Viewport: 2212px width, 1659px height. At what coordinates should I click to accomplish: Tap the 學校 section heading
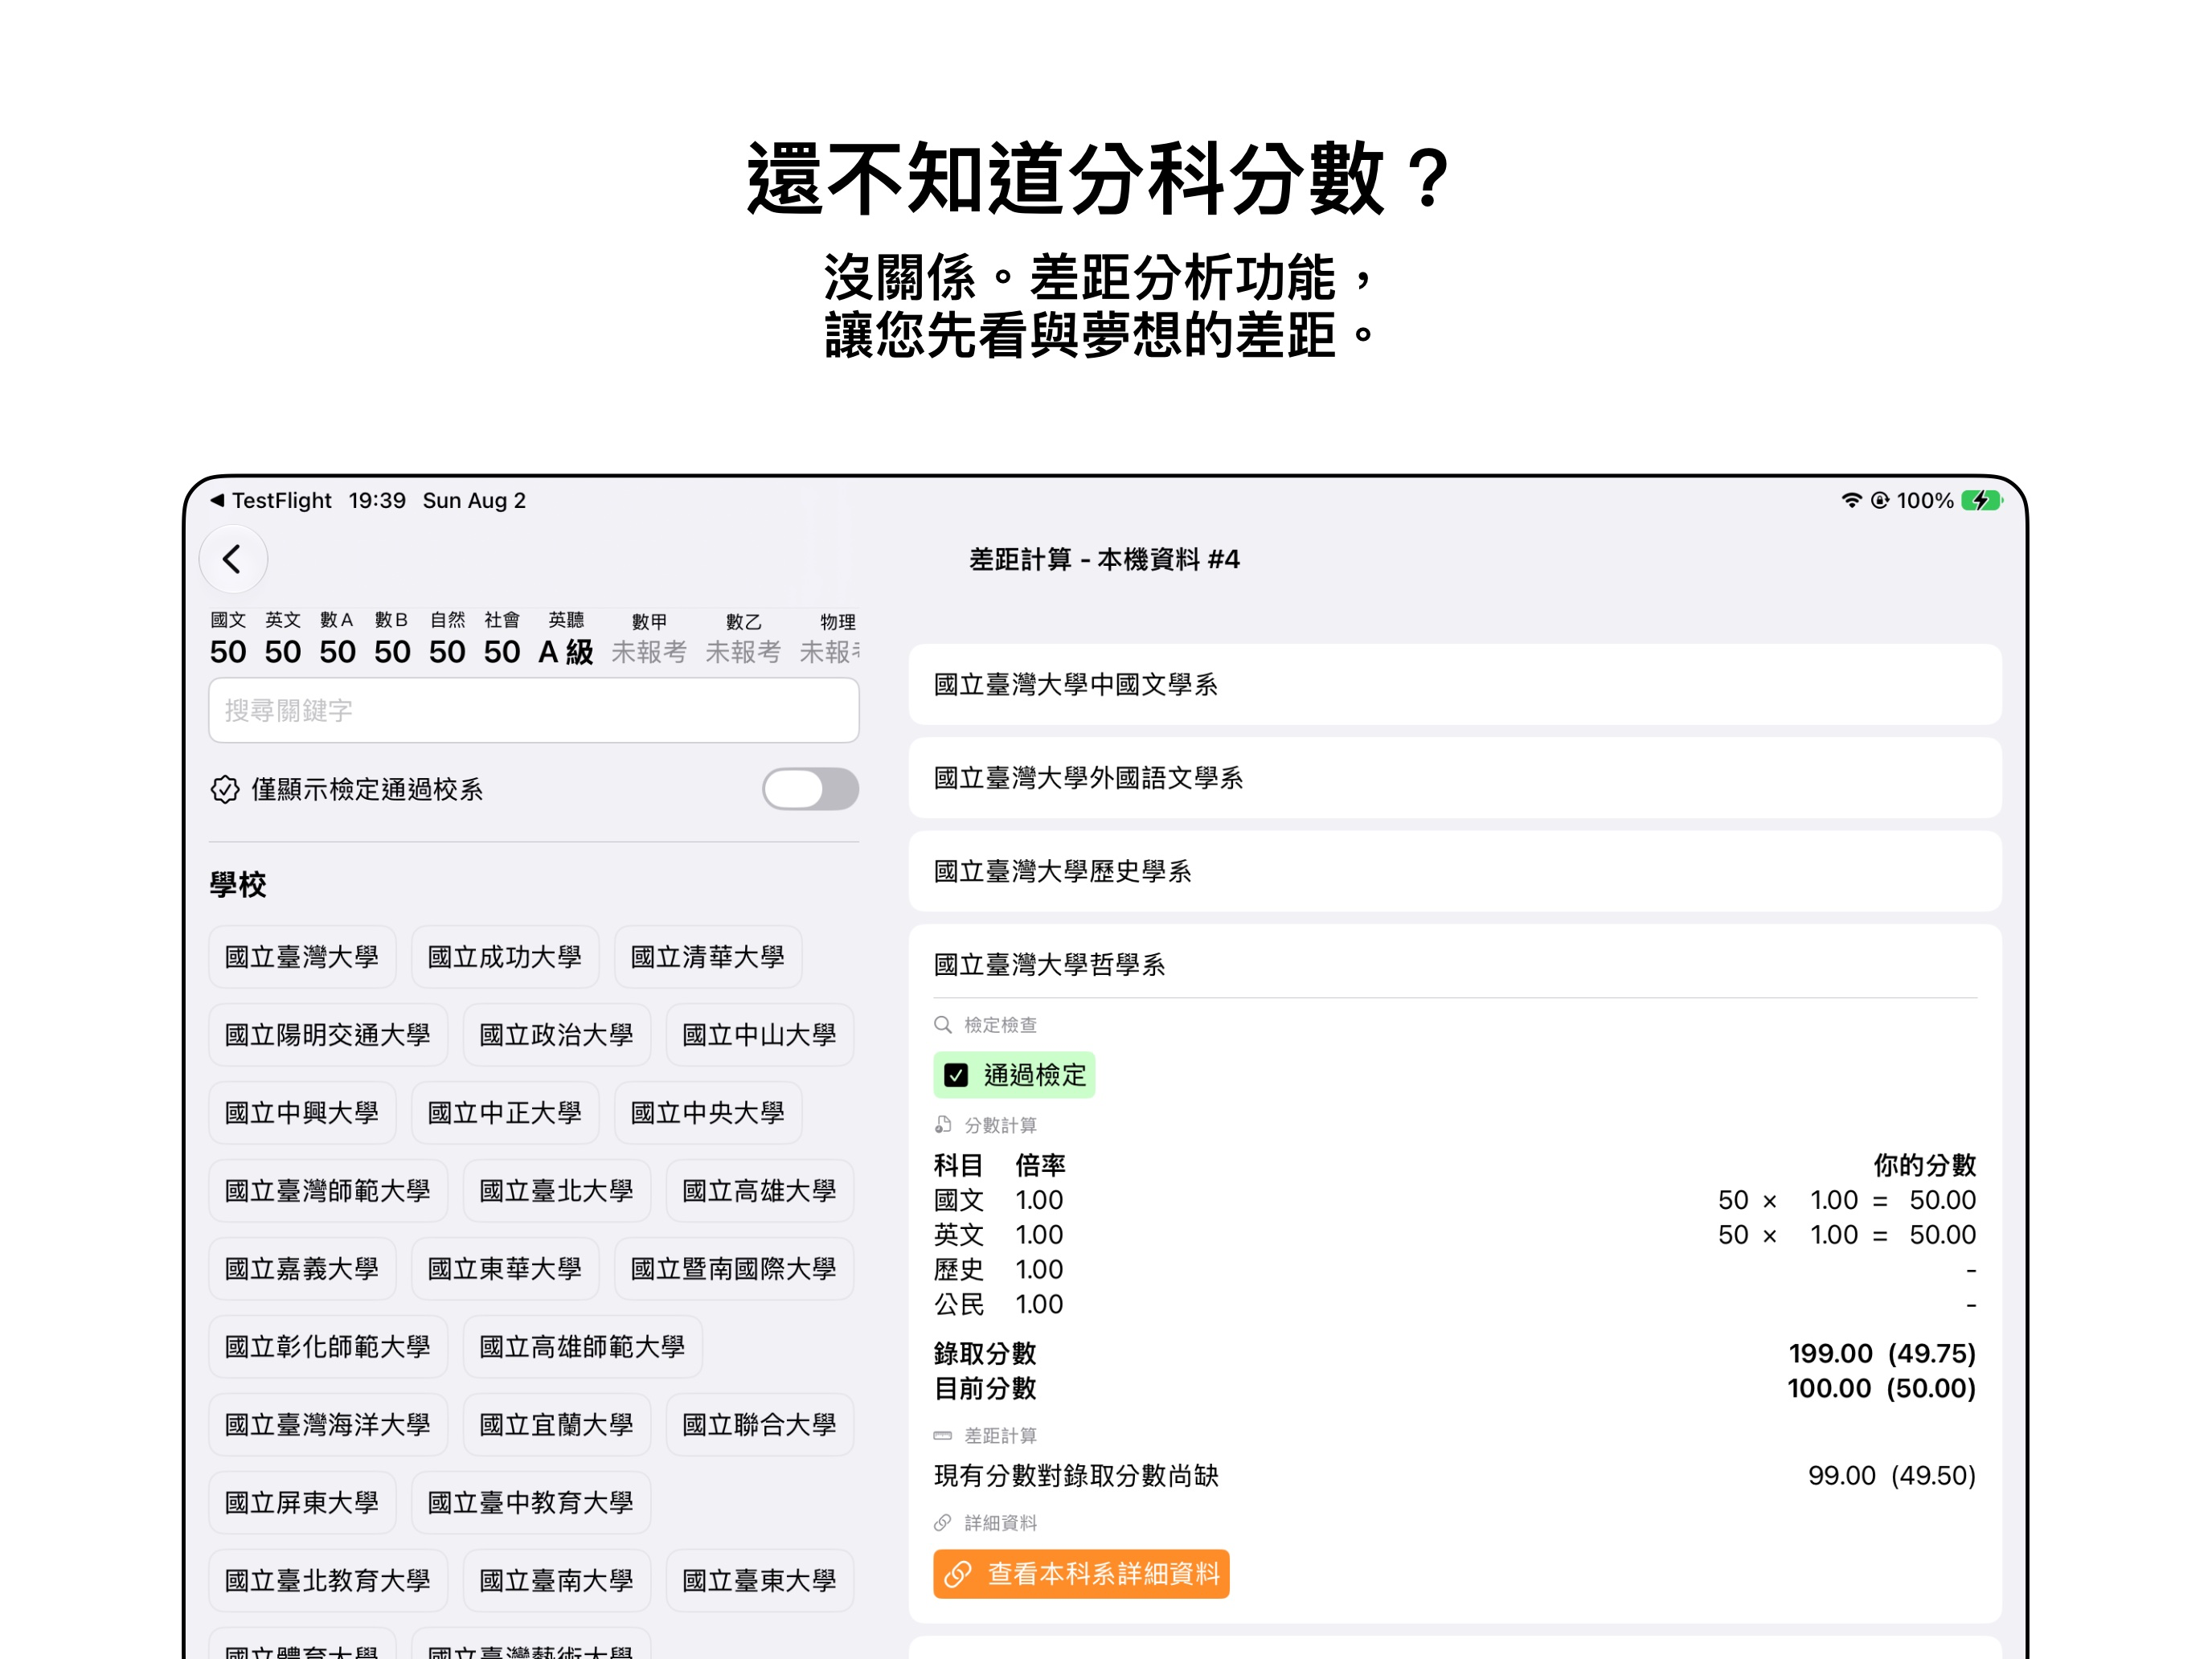pos(238,884)
